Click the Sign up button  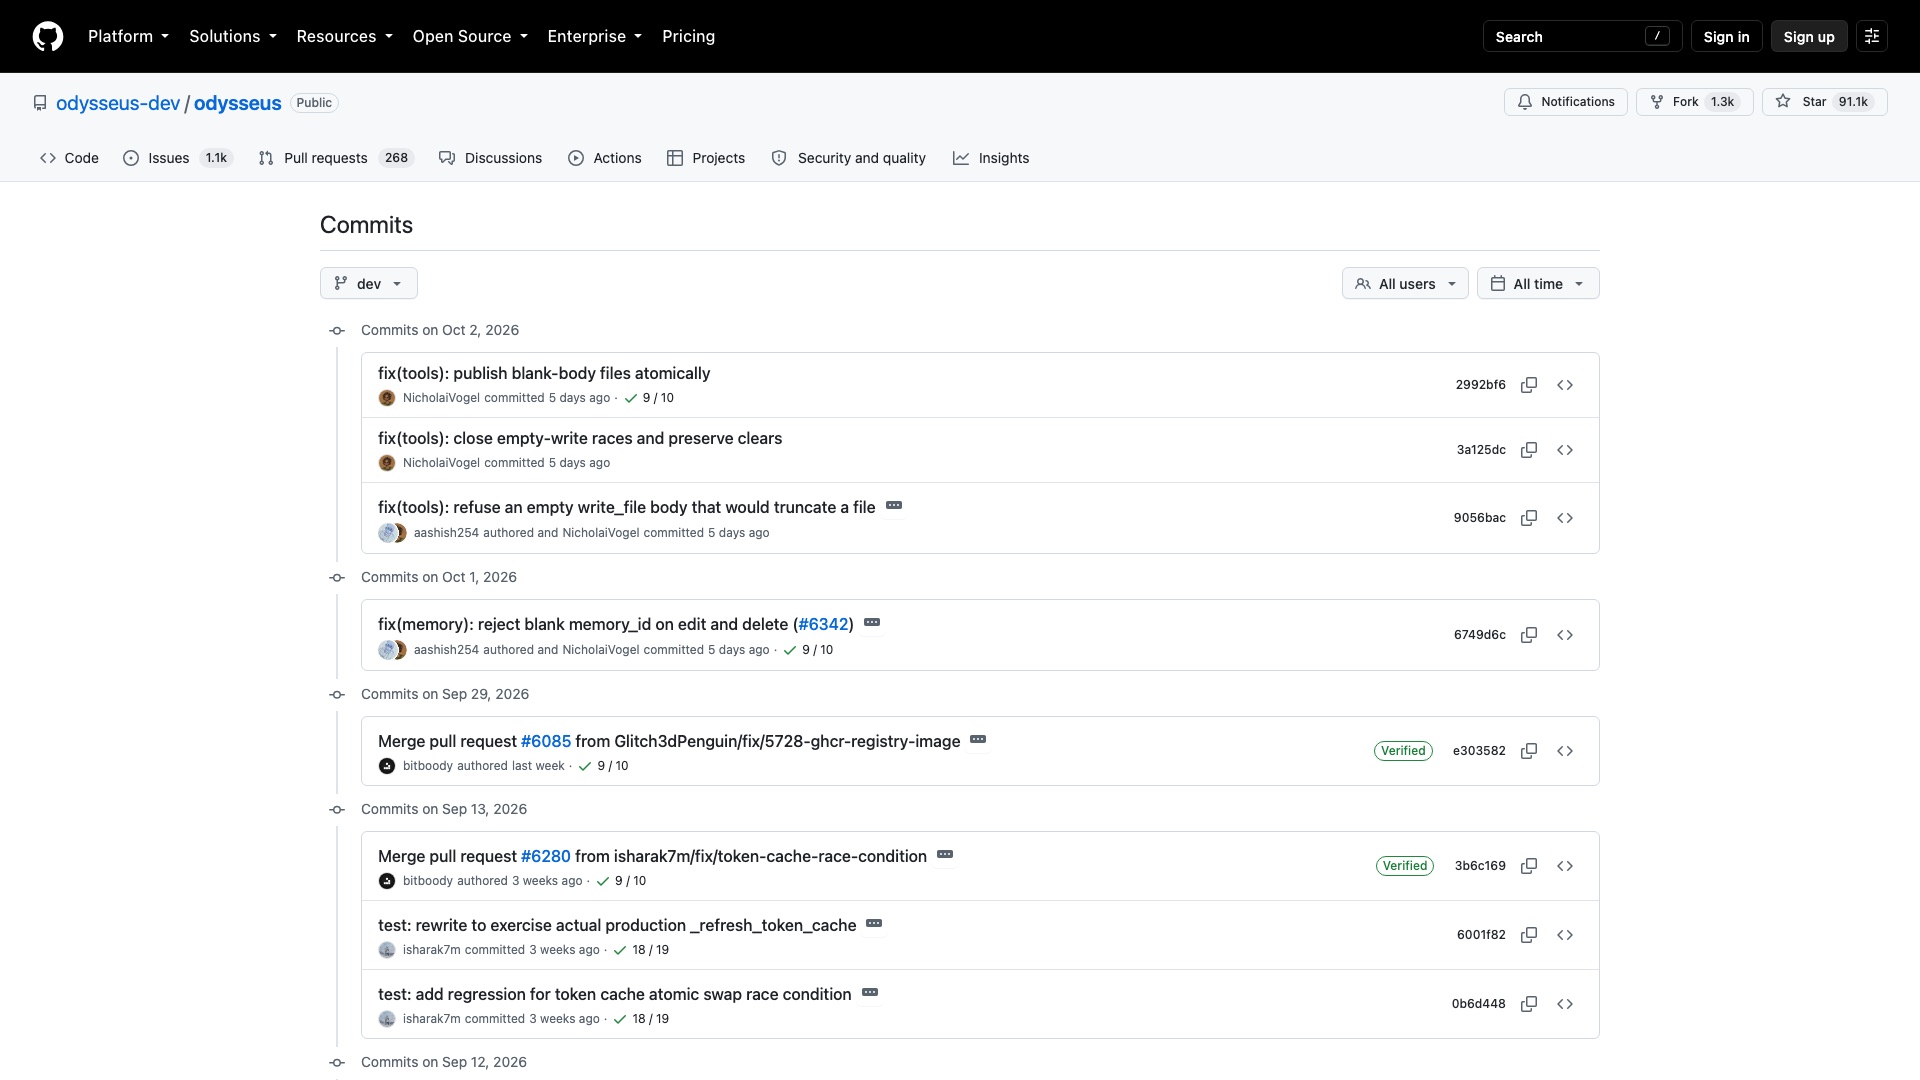pyautogui.click(x=1809, y=36)
